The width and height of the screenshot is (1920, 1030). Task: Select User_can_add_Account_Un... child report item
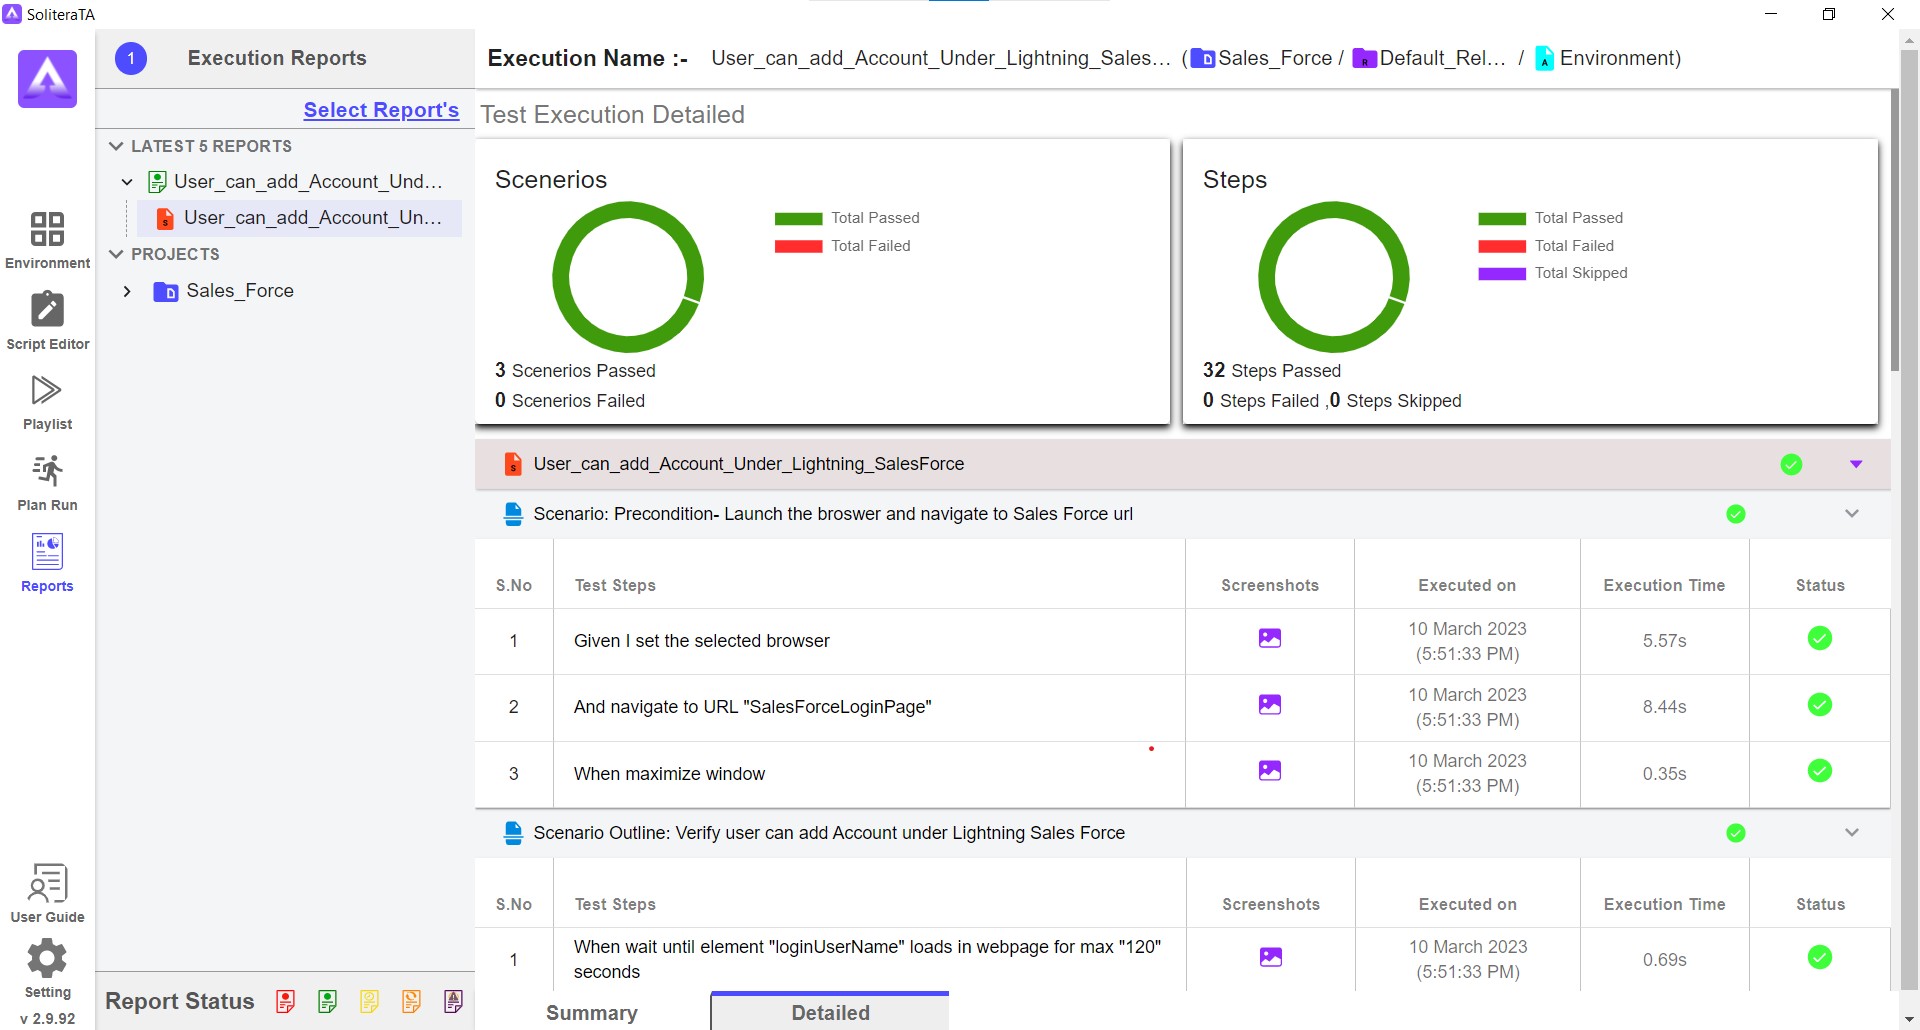point(300,218)
